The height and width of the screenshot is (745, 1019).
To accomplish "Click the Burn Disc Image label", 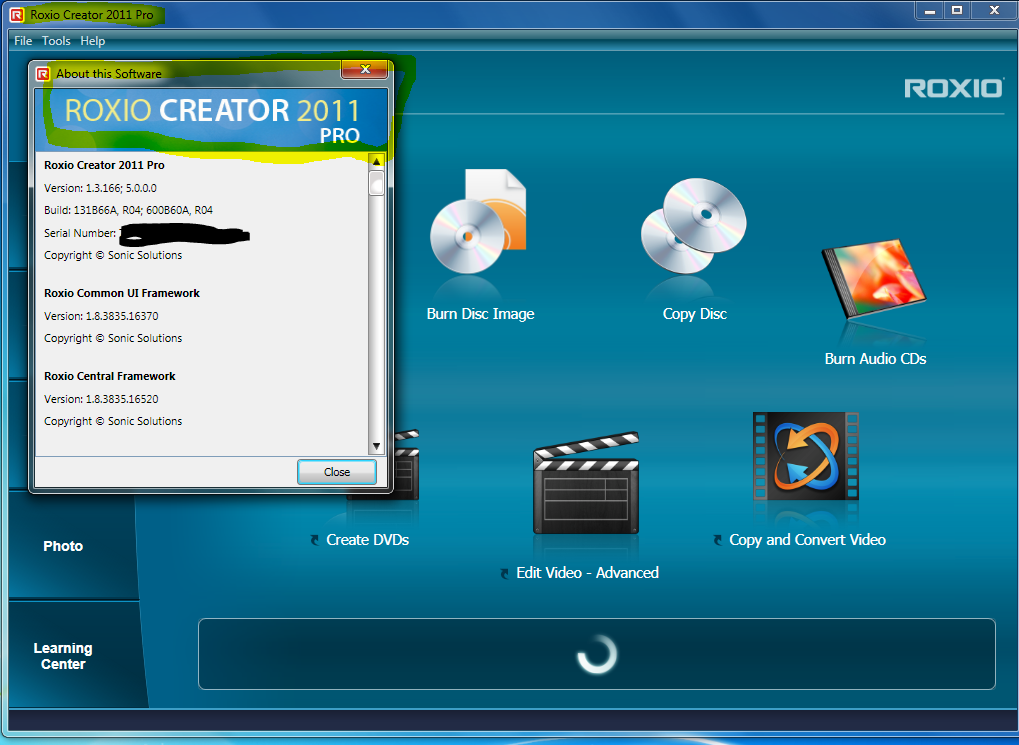I will (480, 314).
